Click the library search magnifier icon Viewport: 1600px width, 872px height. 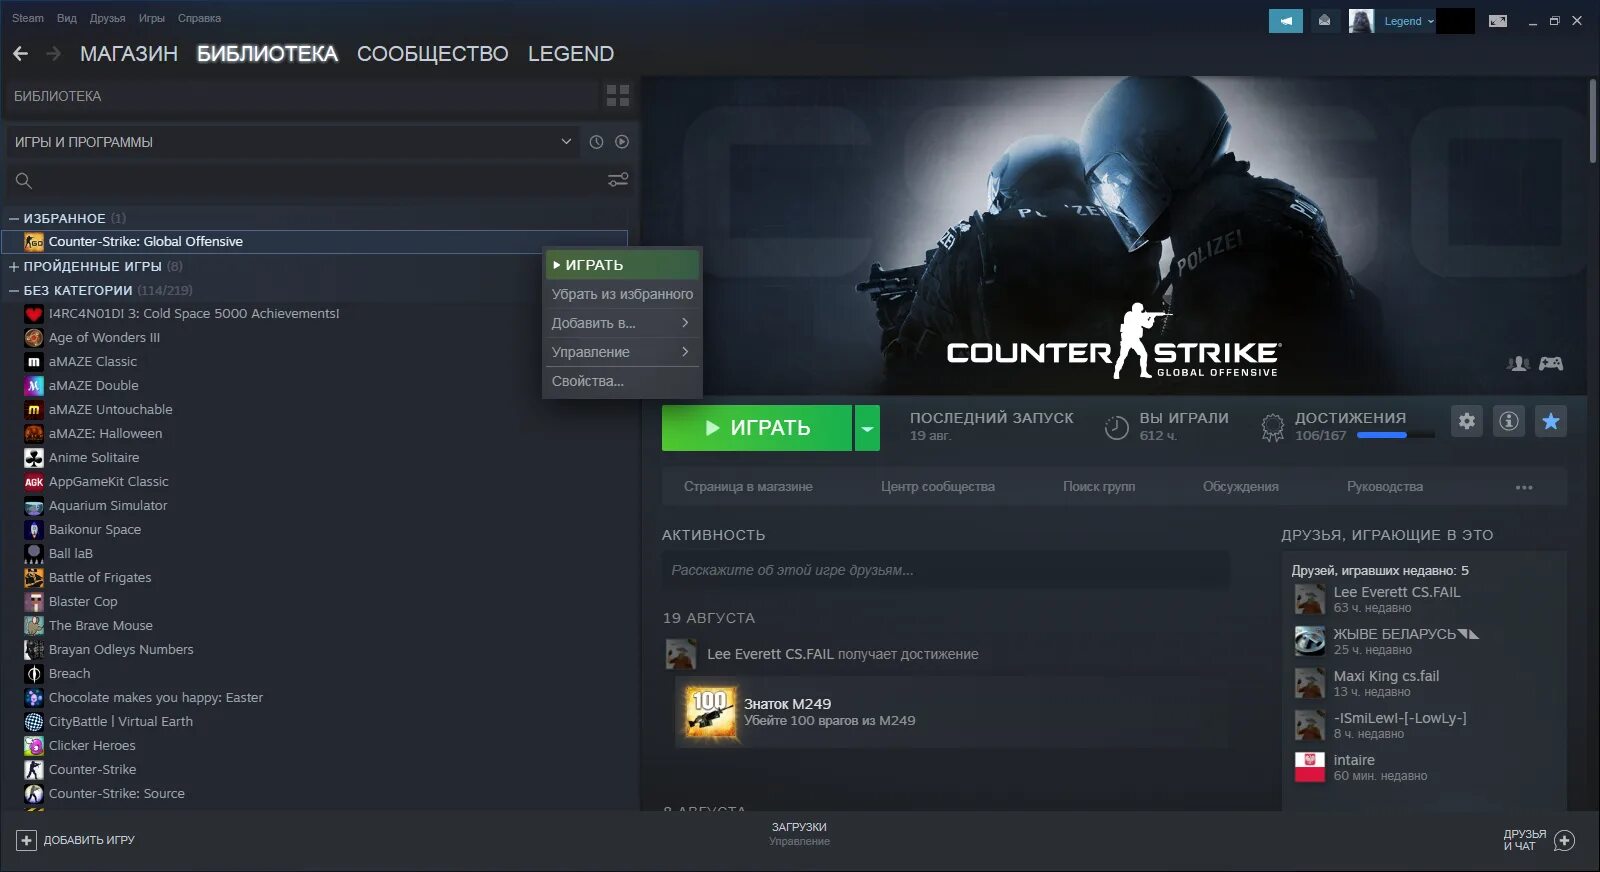(24, 181)
